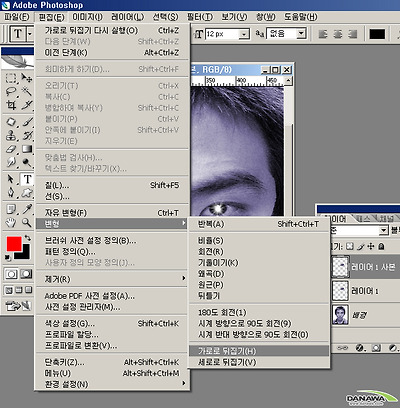400x408 pixels.
Task: Open the anti-aliasing 없음 dropdown
Action: (x=286, y=34)
